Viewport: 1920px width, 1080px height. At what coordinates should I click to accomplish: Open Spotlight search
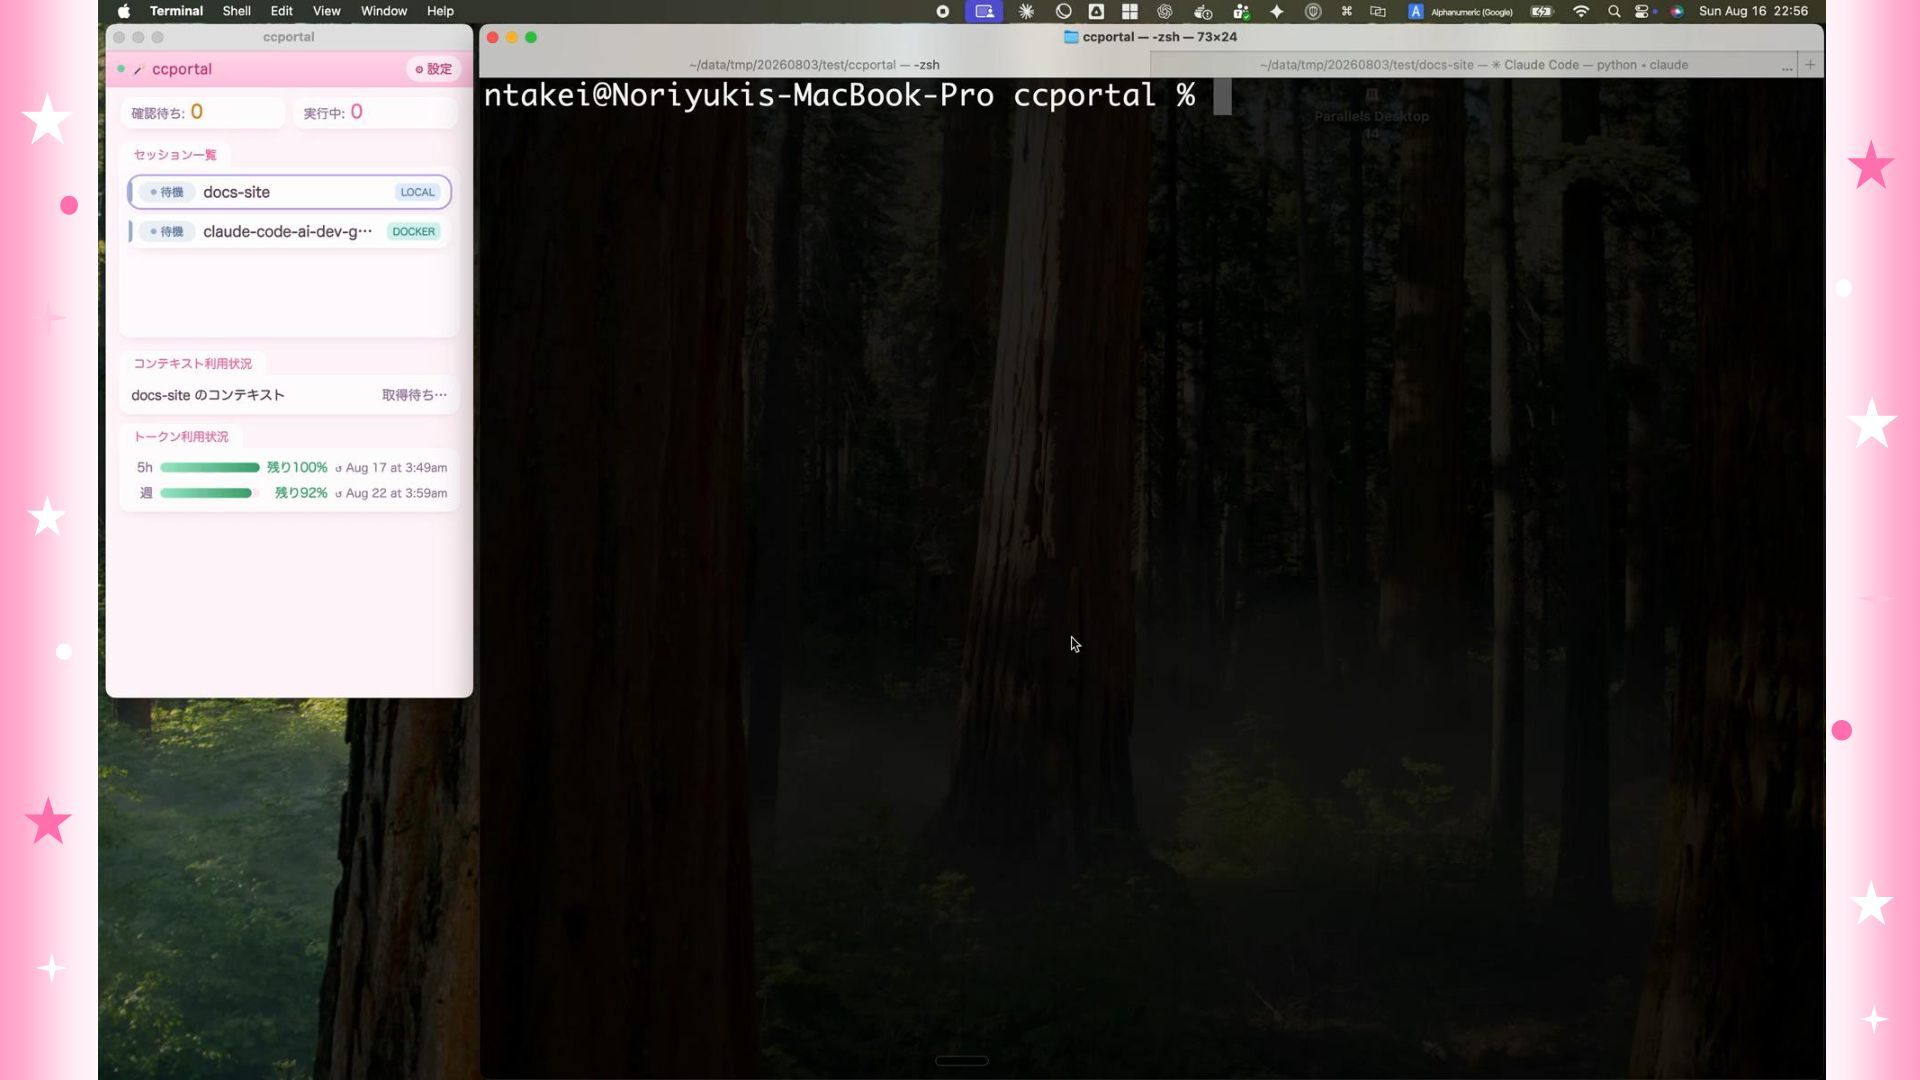[1614, 11]
